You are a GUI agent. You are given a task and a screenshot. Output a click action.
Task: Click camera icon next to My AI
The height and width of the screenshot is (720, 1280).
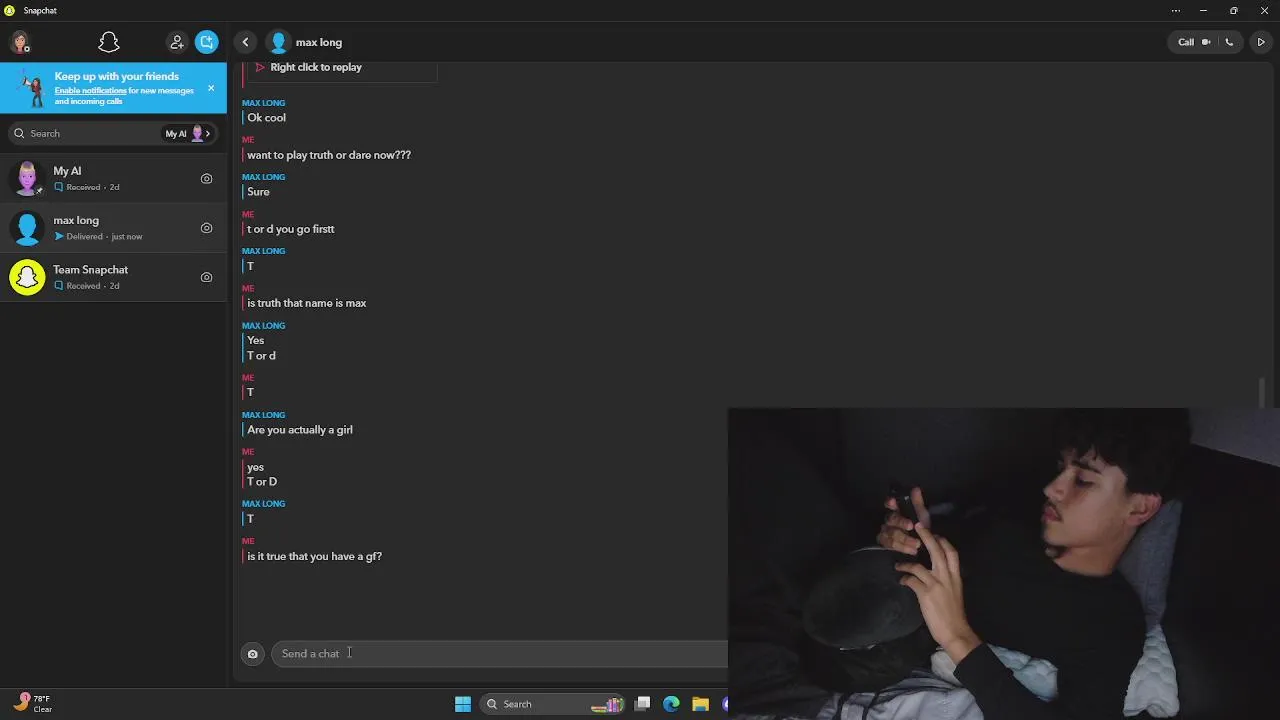[x=206, y=179]
